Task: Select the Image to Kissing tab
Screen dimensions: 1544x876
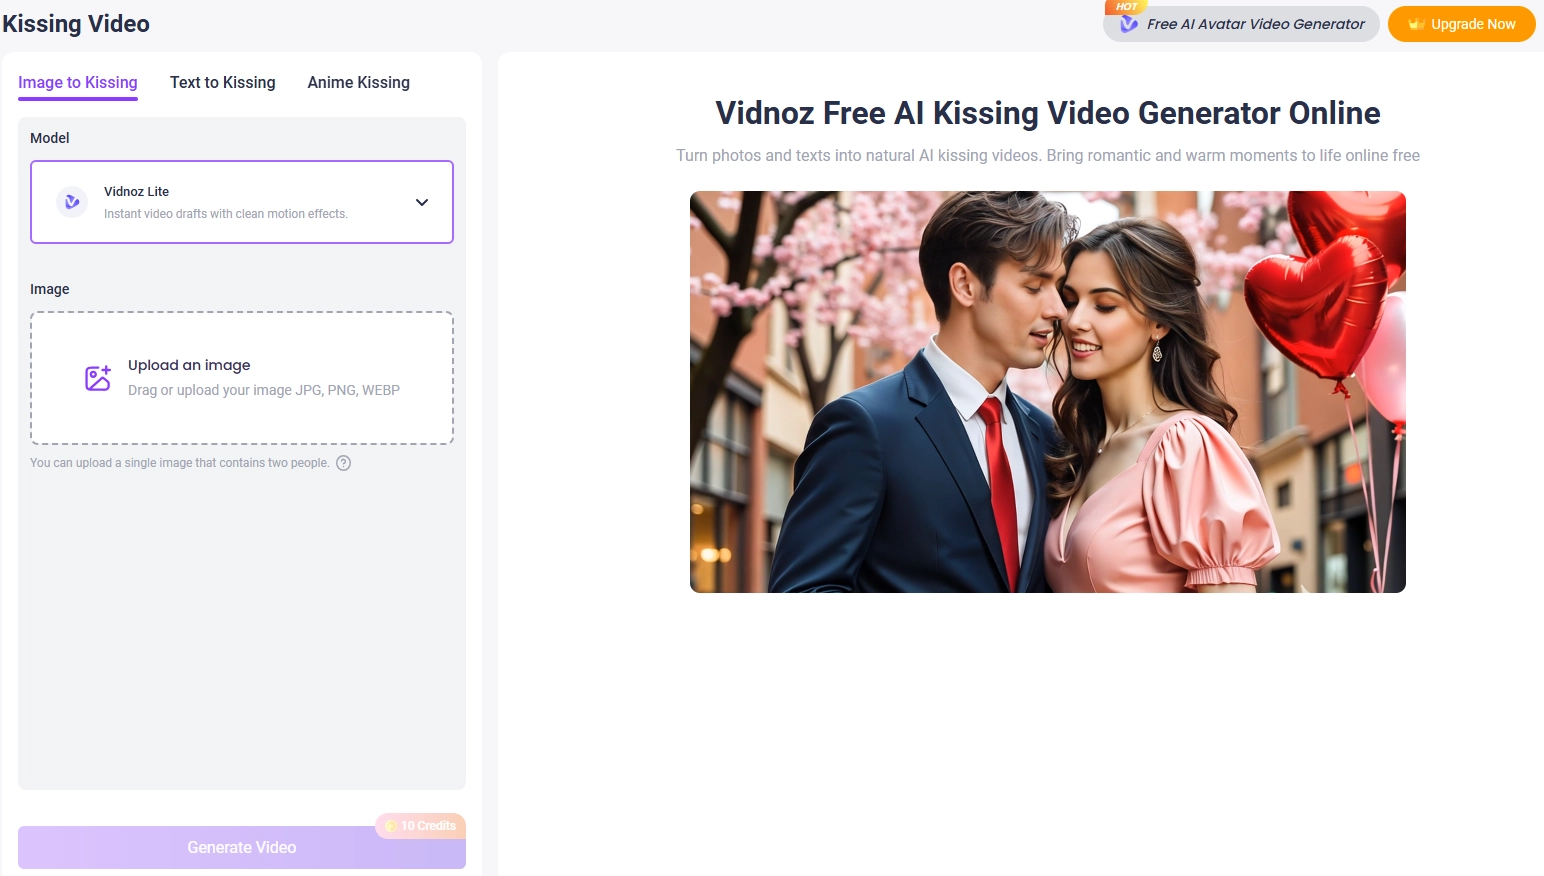Action: click(x=78, y=83)
